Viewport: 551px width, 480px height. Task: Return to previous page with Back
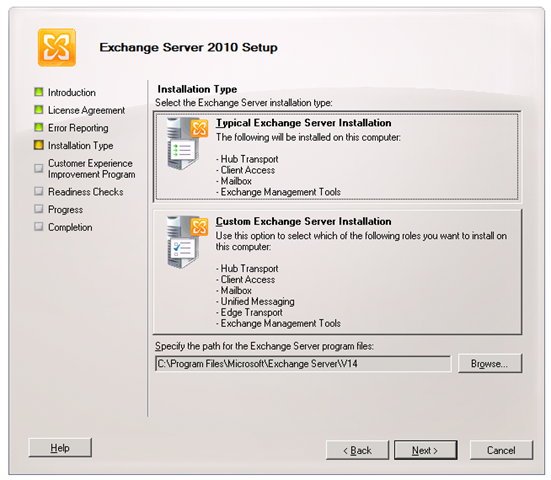click(x=357, y=450)
